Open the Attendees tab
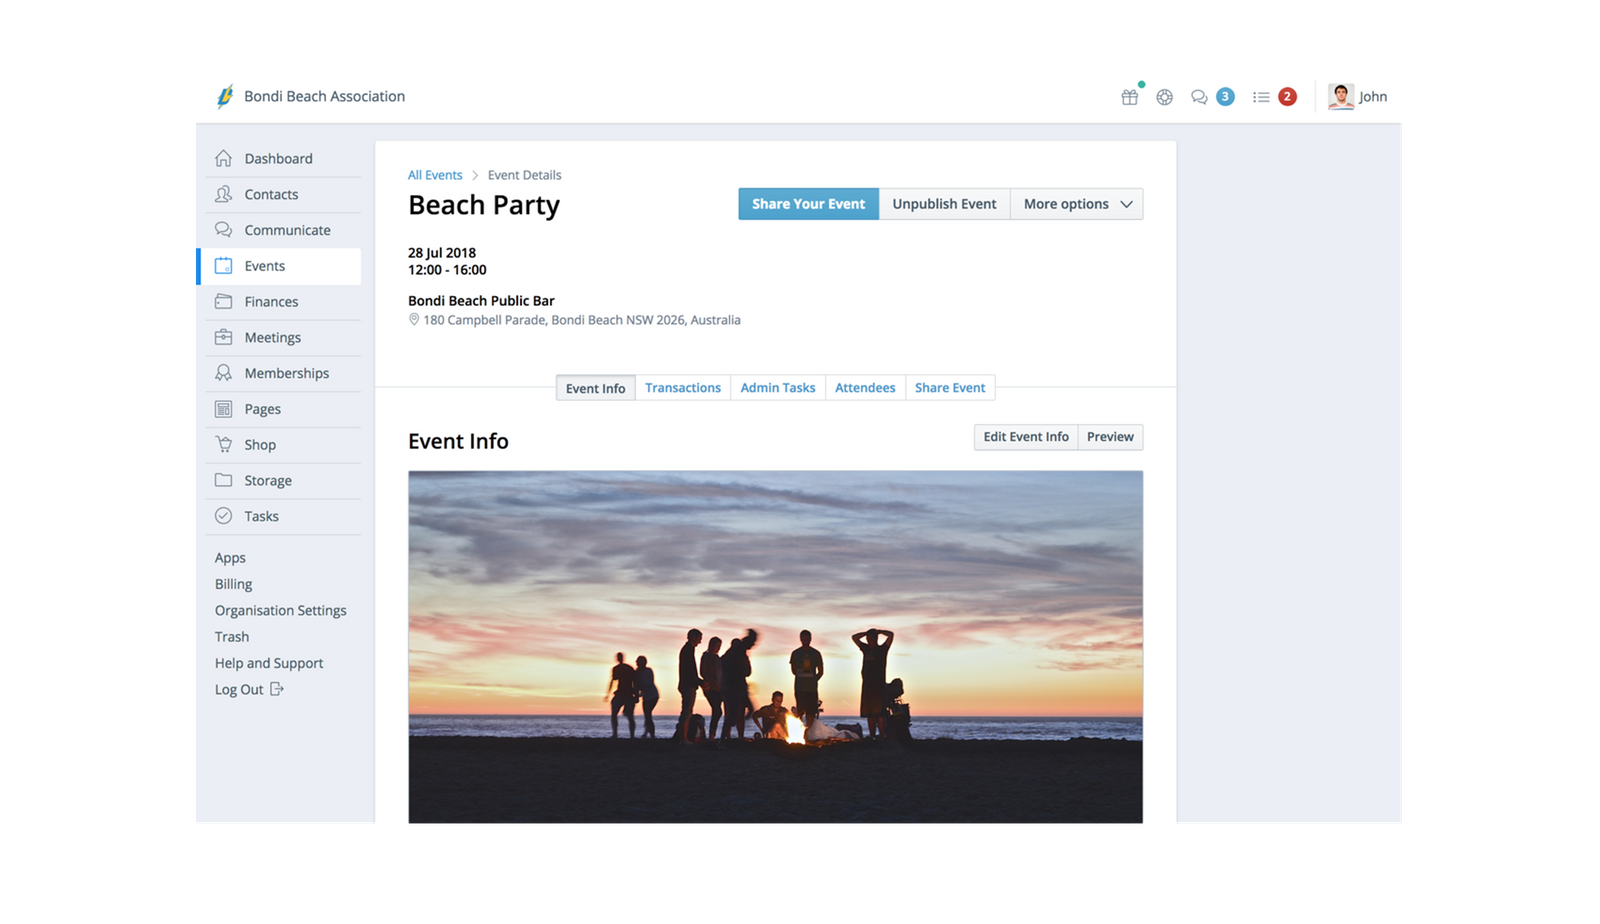This screenshot has height=924, width=1600. [x=865, y=387]
